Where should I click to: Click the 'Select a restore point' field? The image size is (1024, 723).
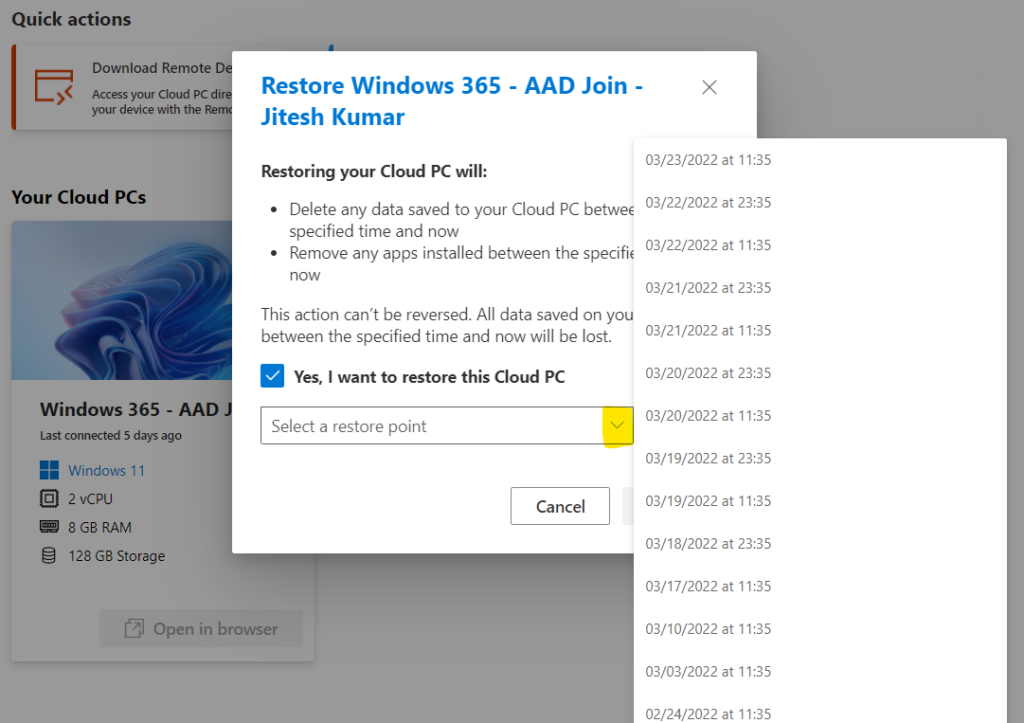pos(447,426)
